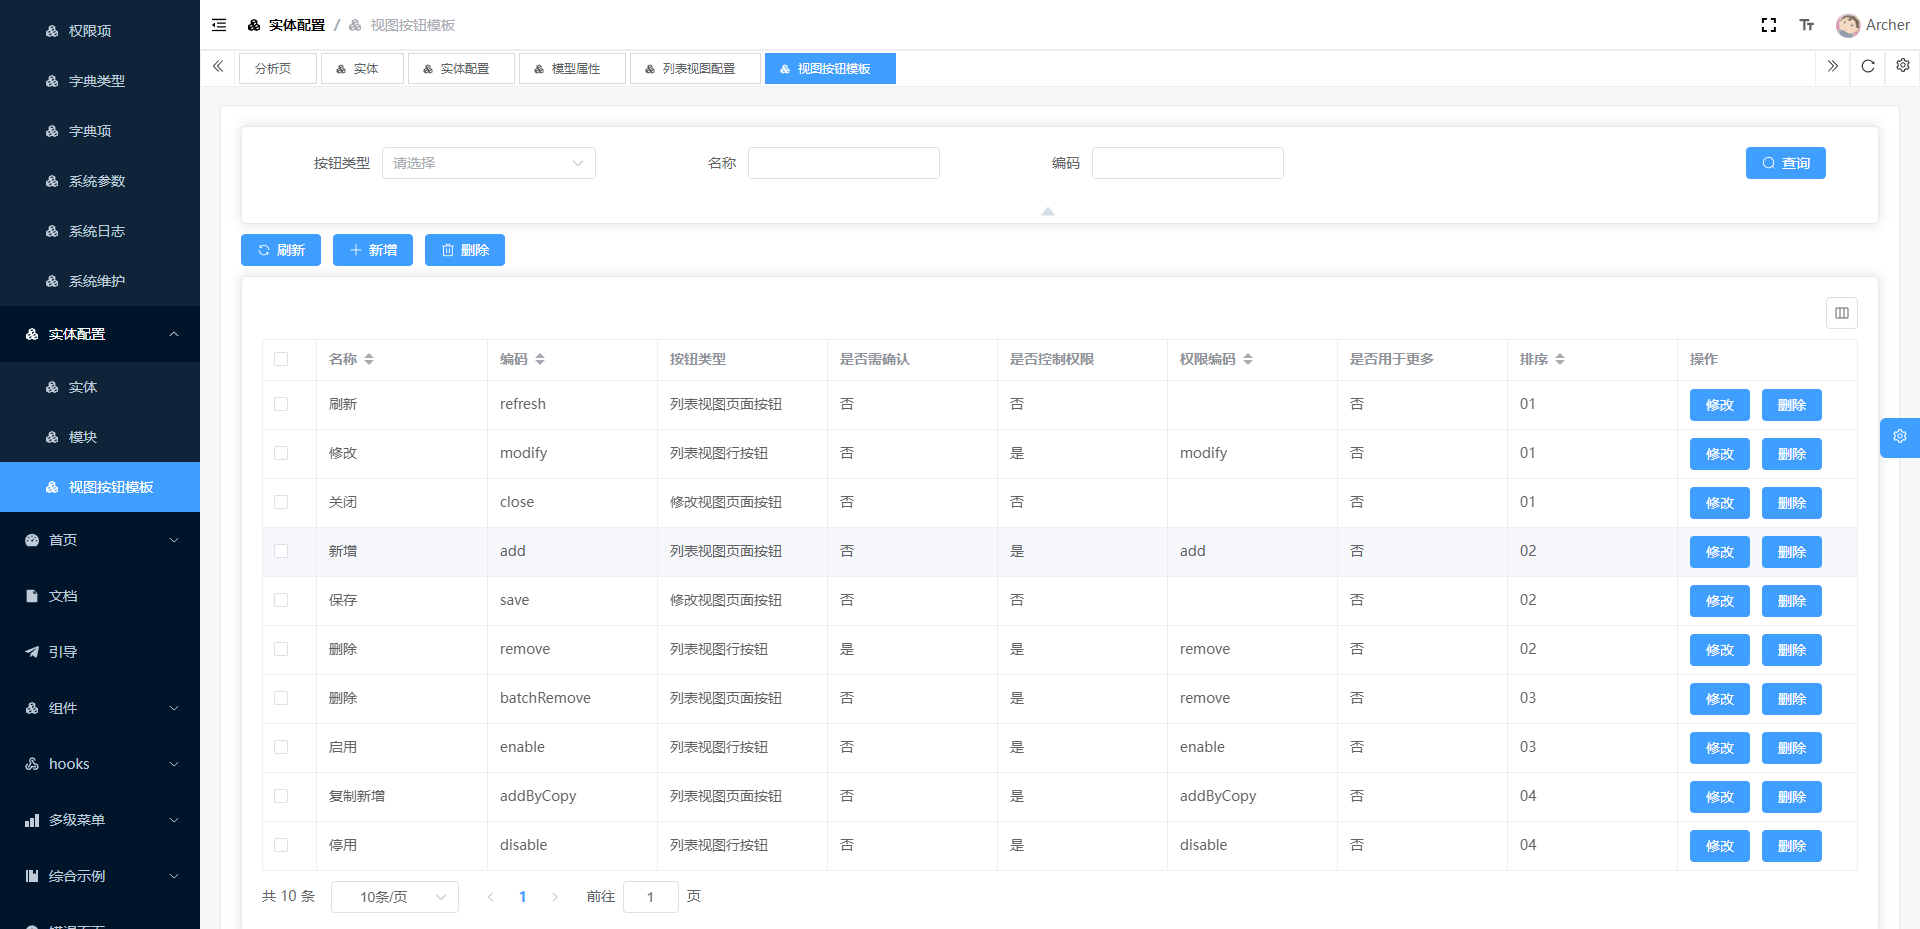This screenshot has height=929, width=1920.
Task: Click the Archer user avatar
Action: click(1848, 25)
